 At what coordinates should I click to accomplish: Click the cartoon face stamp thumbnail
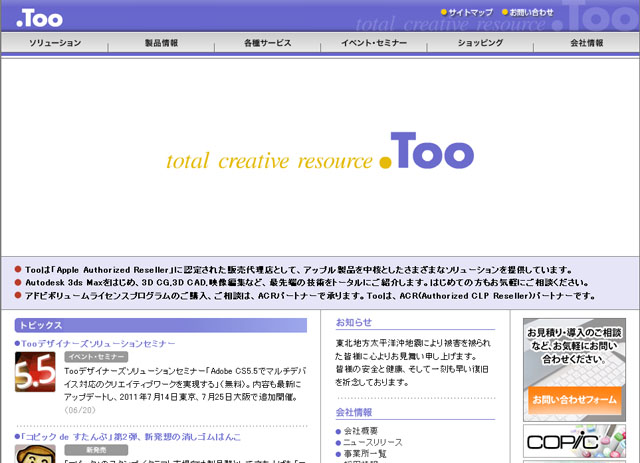coord(35,454)
